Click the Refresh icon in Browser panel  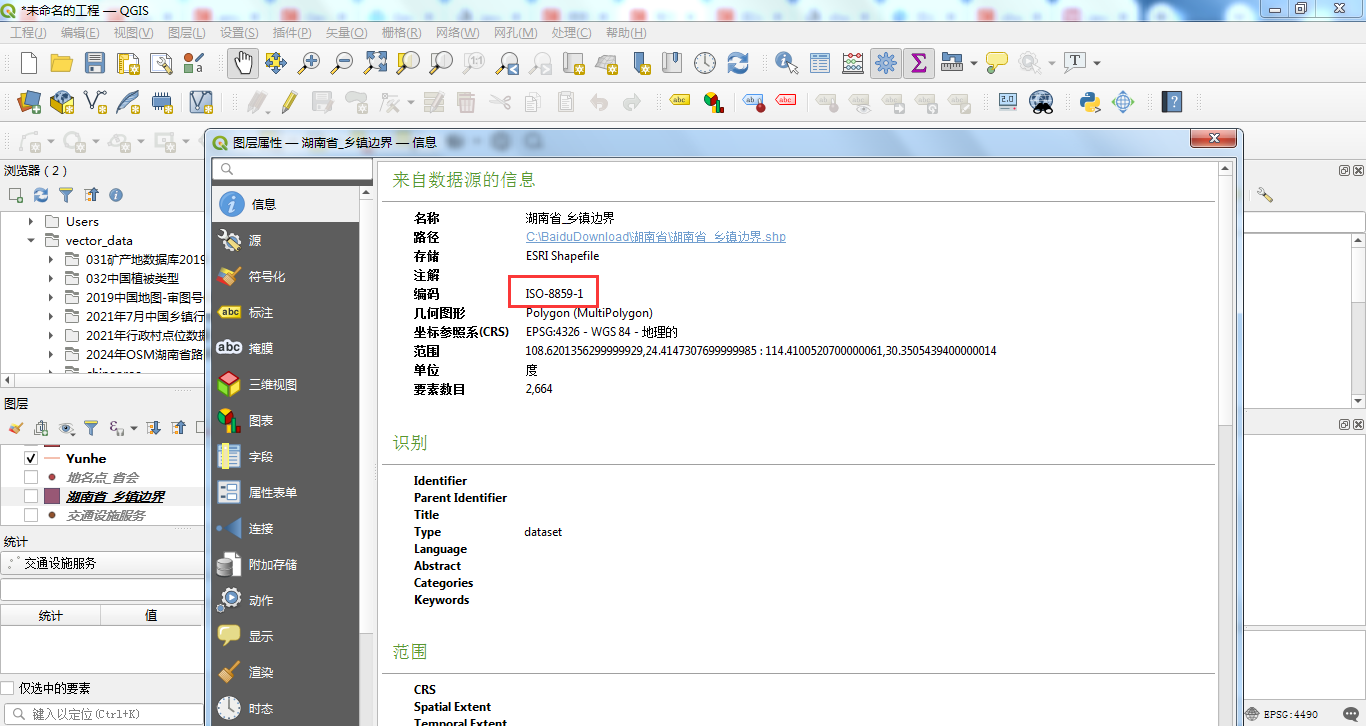pyautogui.click(x=41, y=195)
